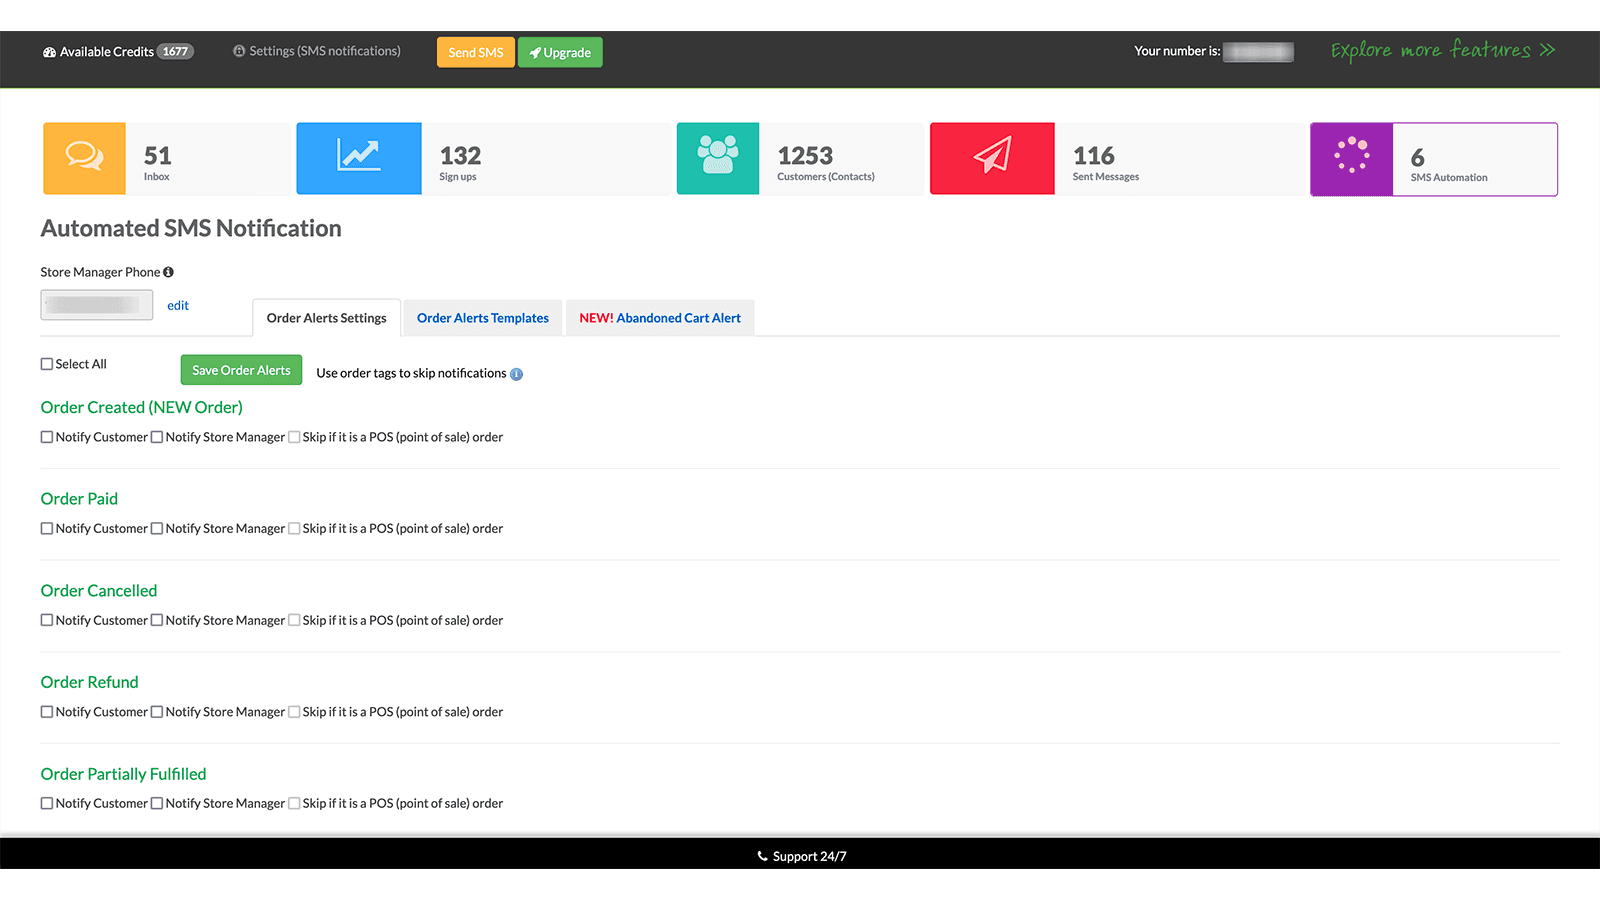Click the Sign ups chart icon
This screenshot has width=1600, height=900.
(x=358, y=157)
